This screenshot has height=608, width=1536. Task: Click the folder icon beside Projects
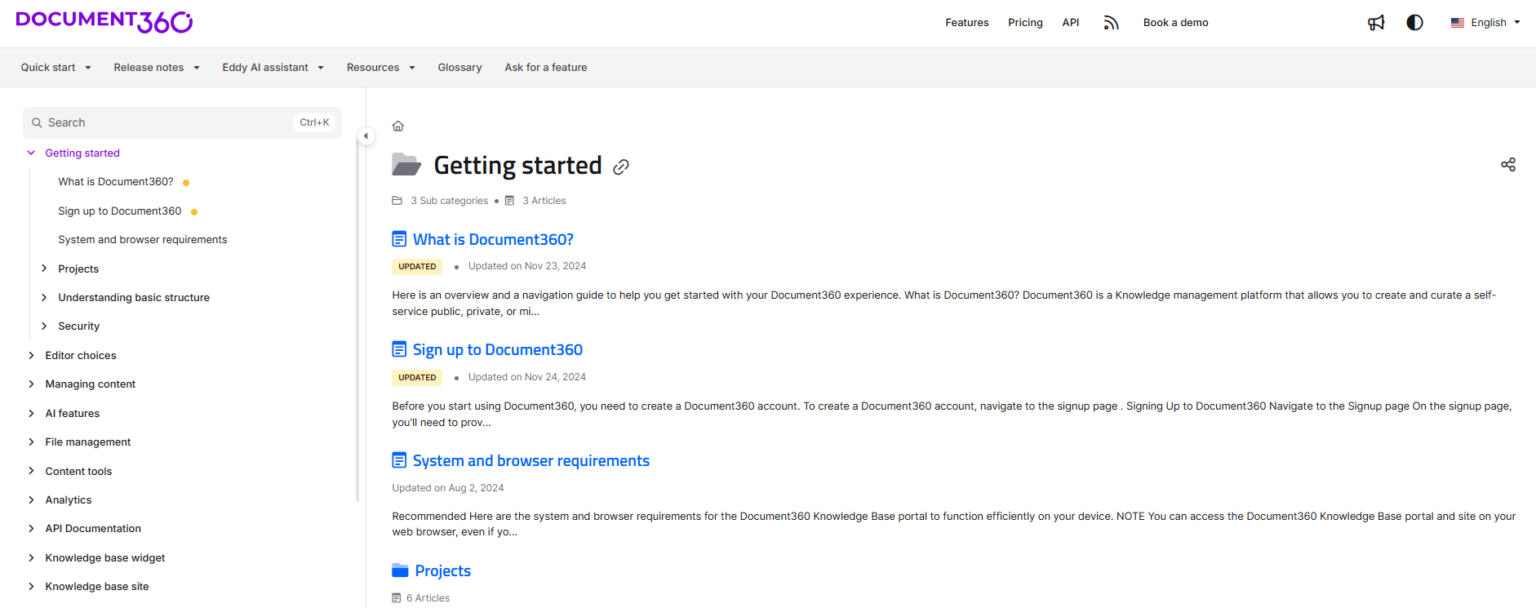[399, 570]
